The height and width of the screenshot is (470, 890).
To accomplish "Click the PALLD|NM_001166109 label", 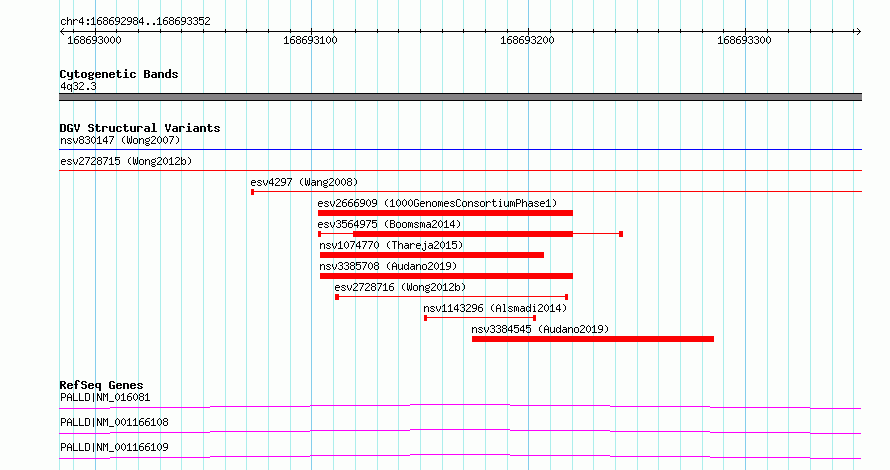I will (114, 447).
